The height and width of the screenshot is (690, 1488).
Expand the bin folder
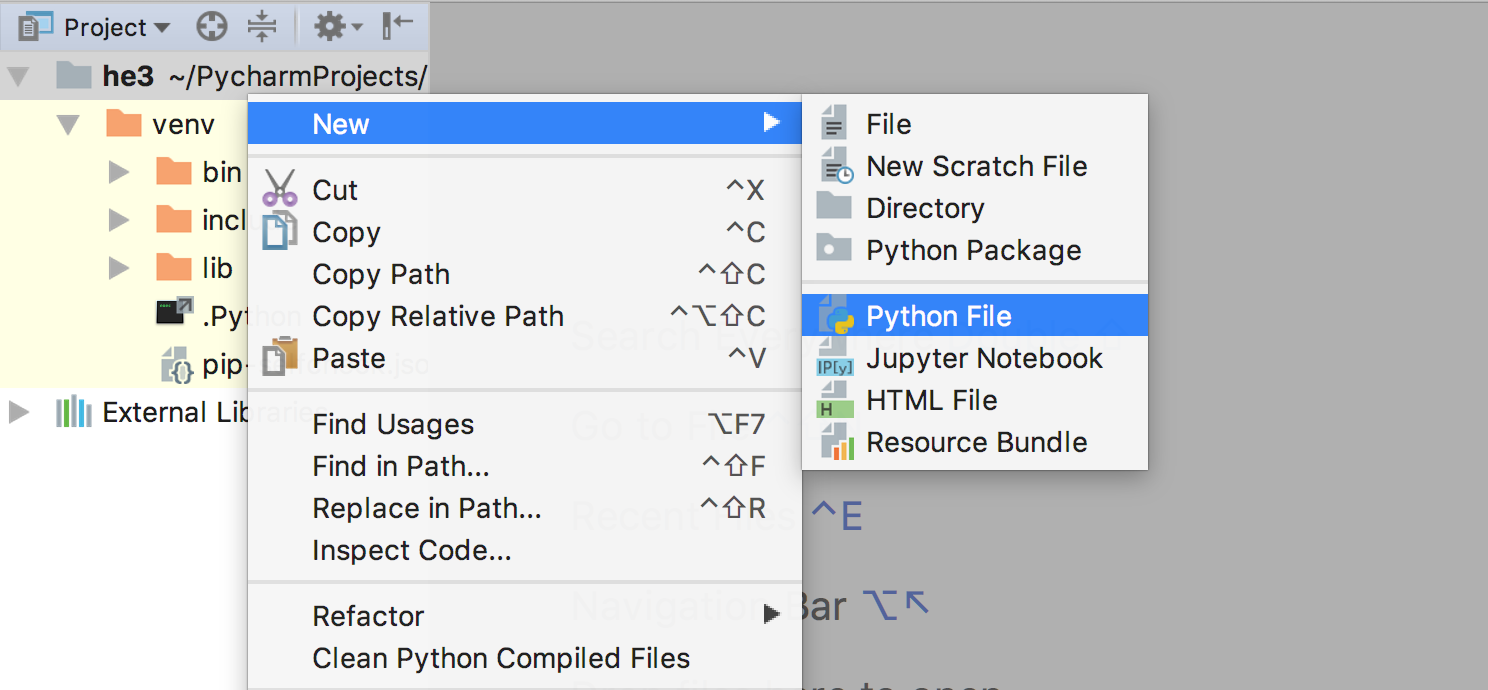coord(119,172)
